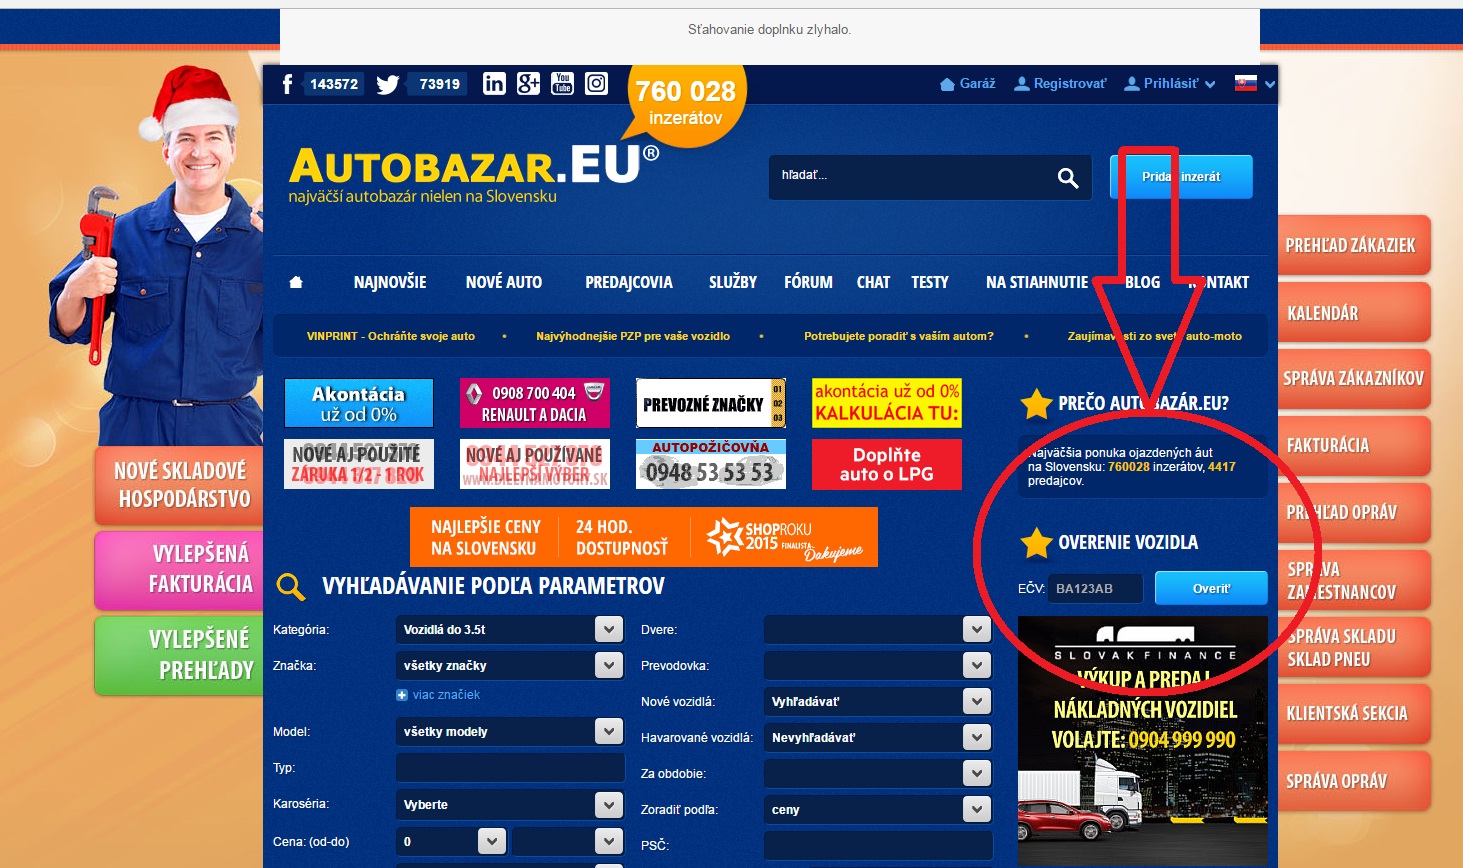This screenshot has width=1463, height=868.
Task: Open the FÓRUM menu item
Action: tap(808, 282)
